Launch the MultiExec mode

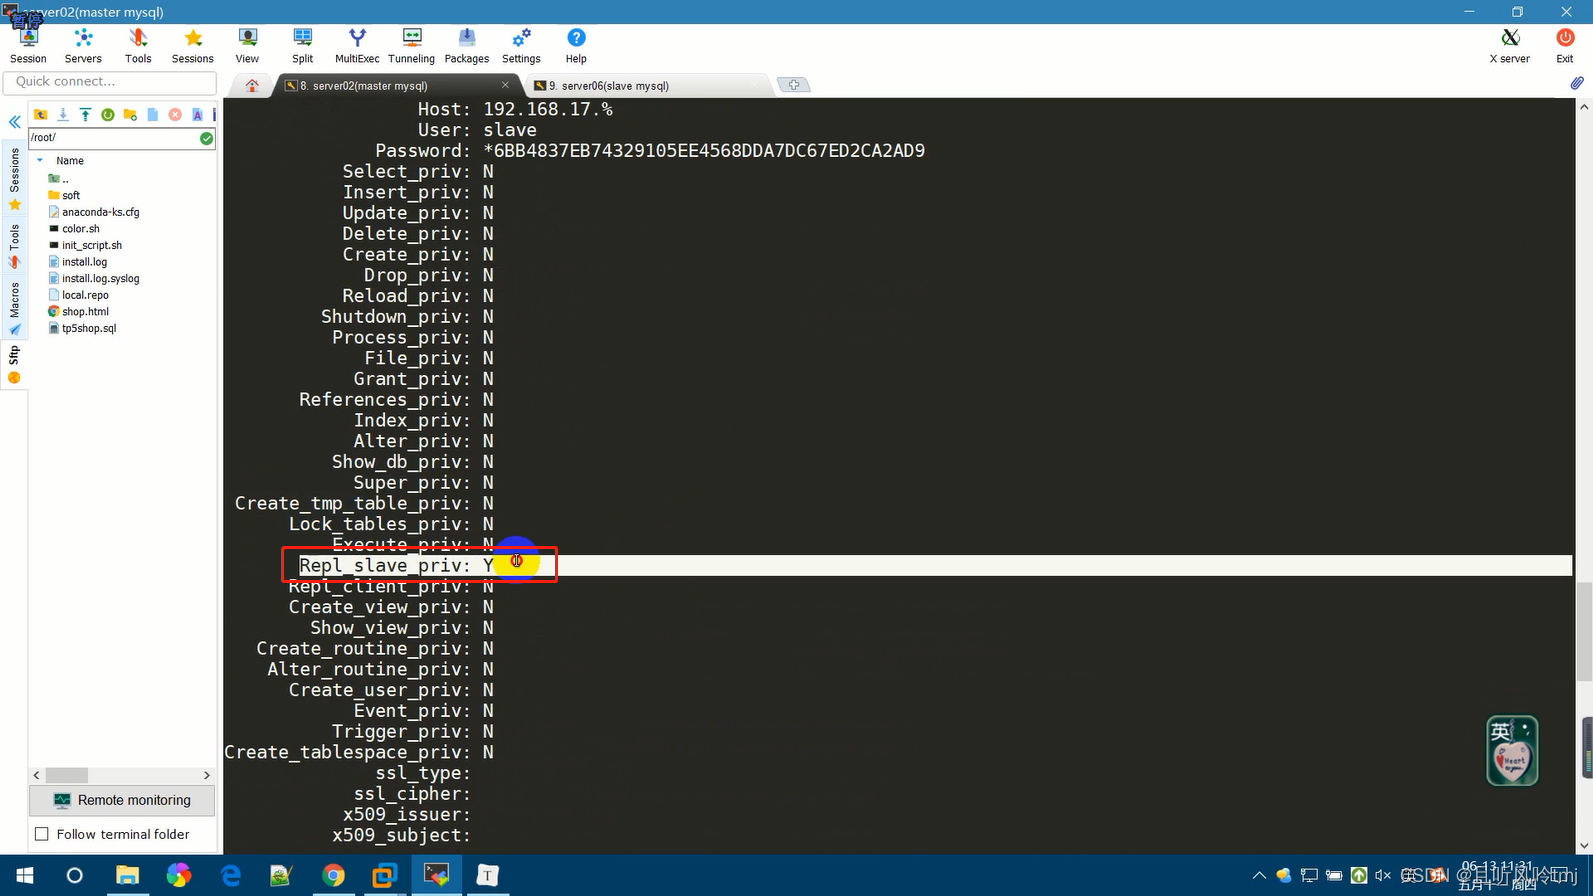coord(357,46)
